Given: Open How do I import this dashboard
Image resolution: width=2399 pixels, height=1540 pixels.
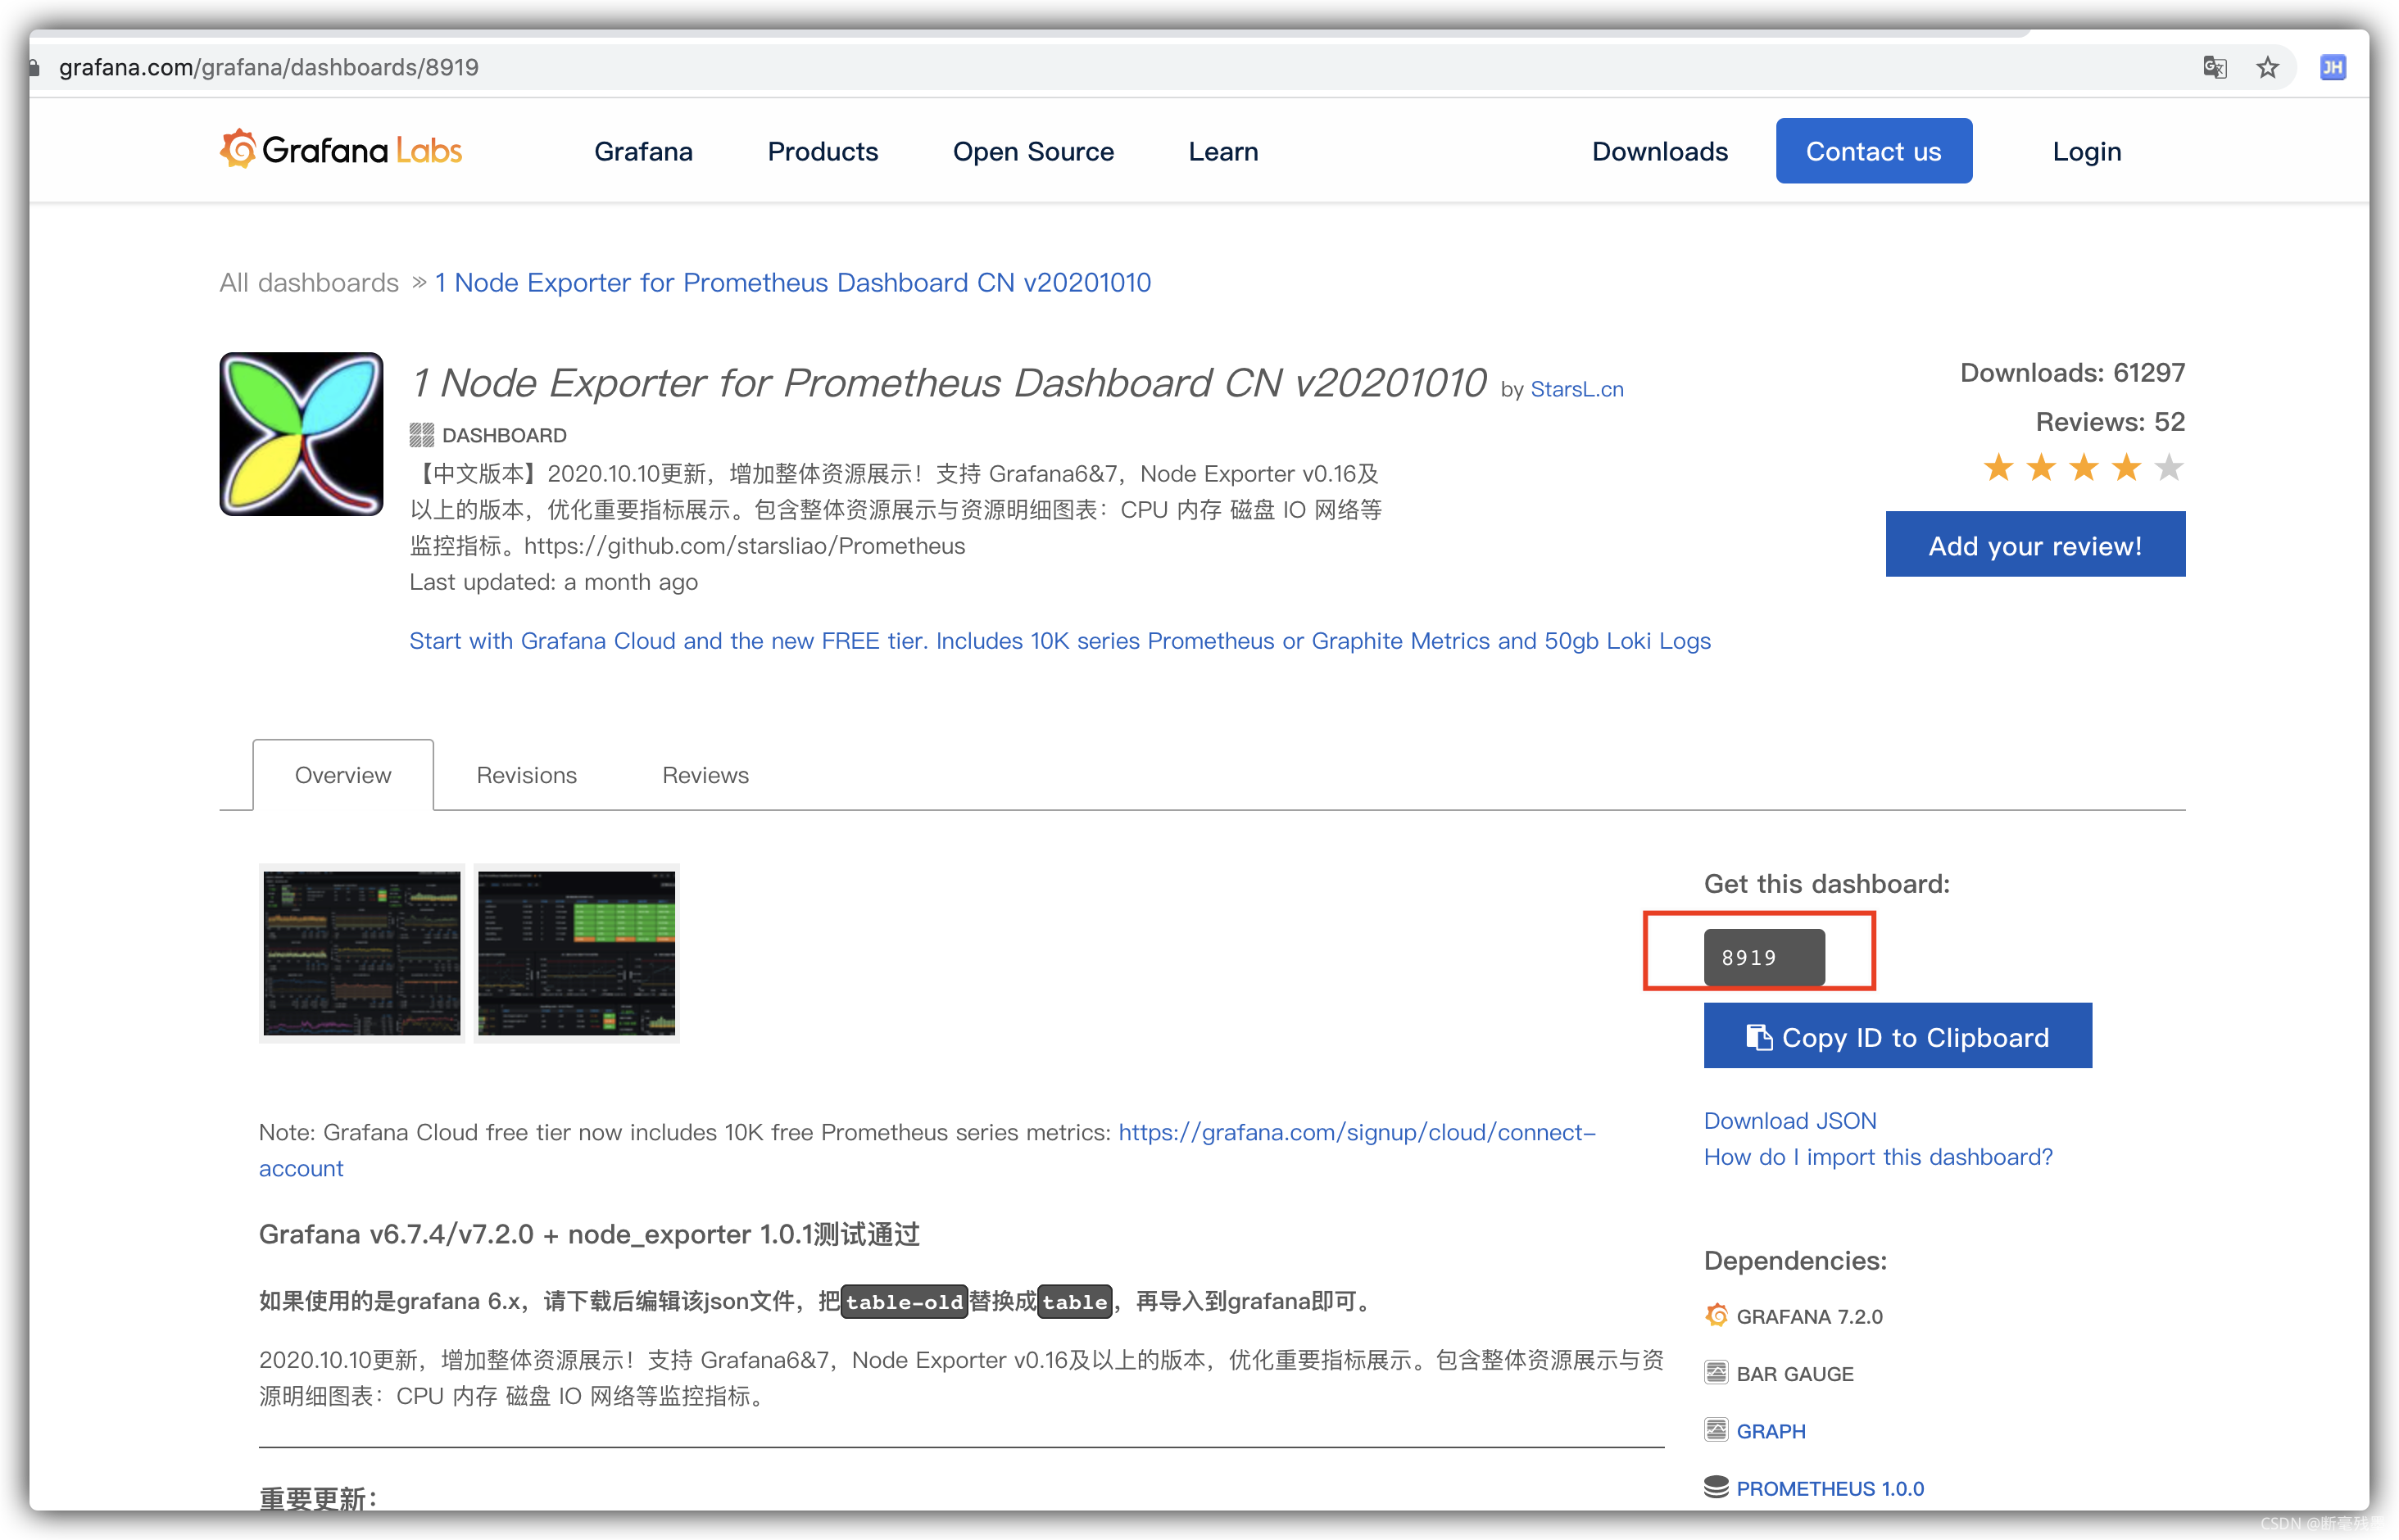Looking at the screenshot, I should click(x=1878, y=1157).
